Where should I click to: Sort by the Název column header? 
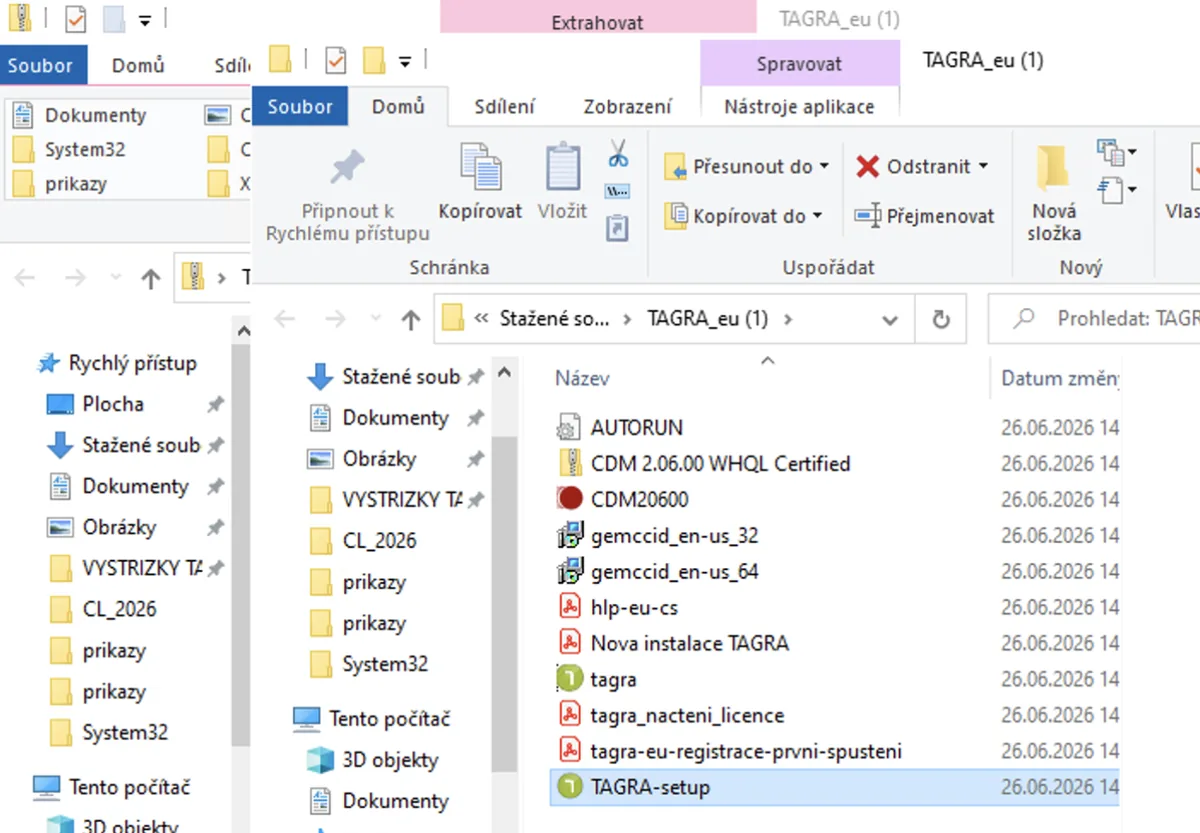[582, 379]
